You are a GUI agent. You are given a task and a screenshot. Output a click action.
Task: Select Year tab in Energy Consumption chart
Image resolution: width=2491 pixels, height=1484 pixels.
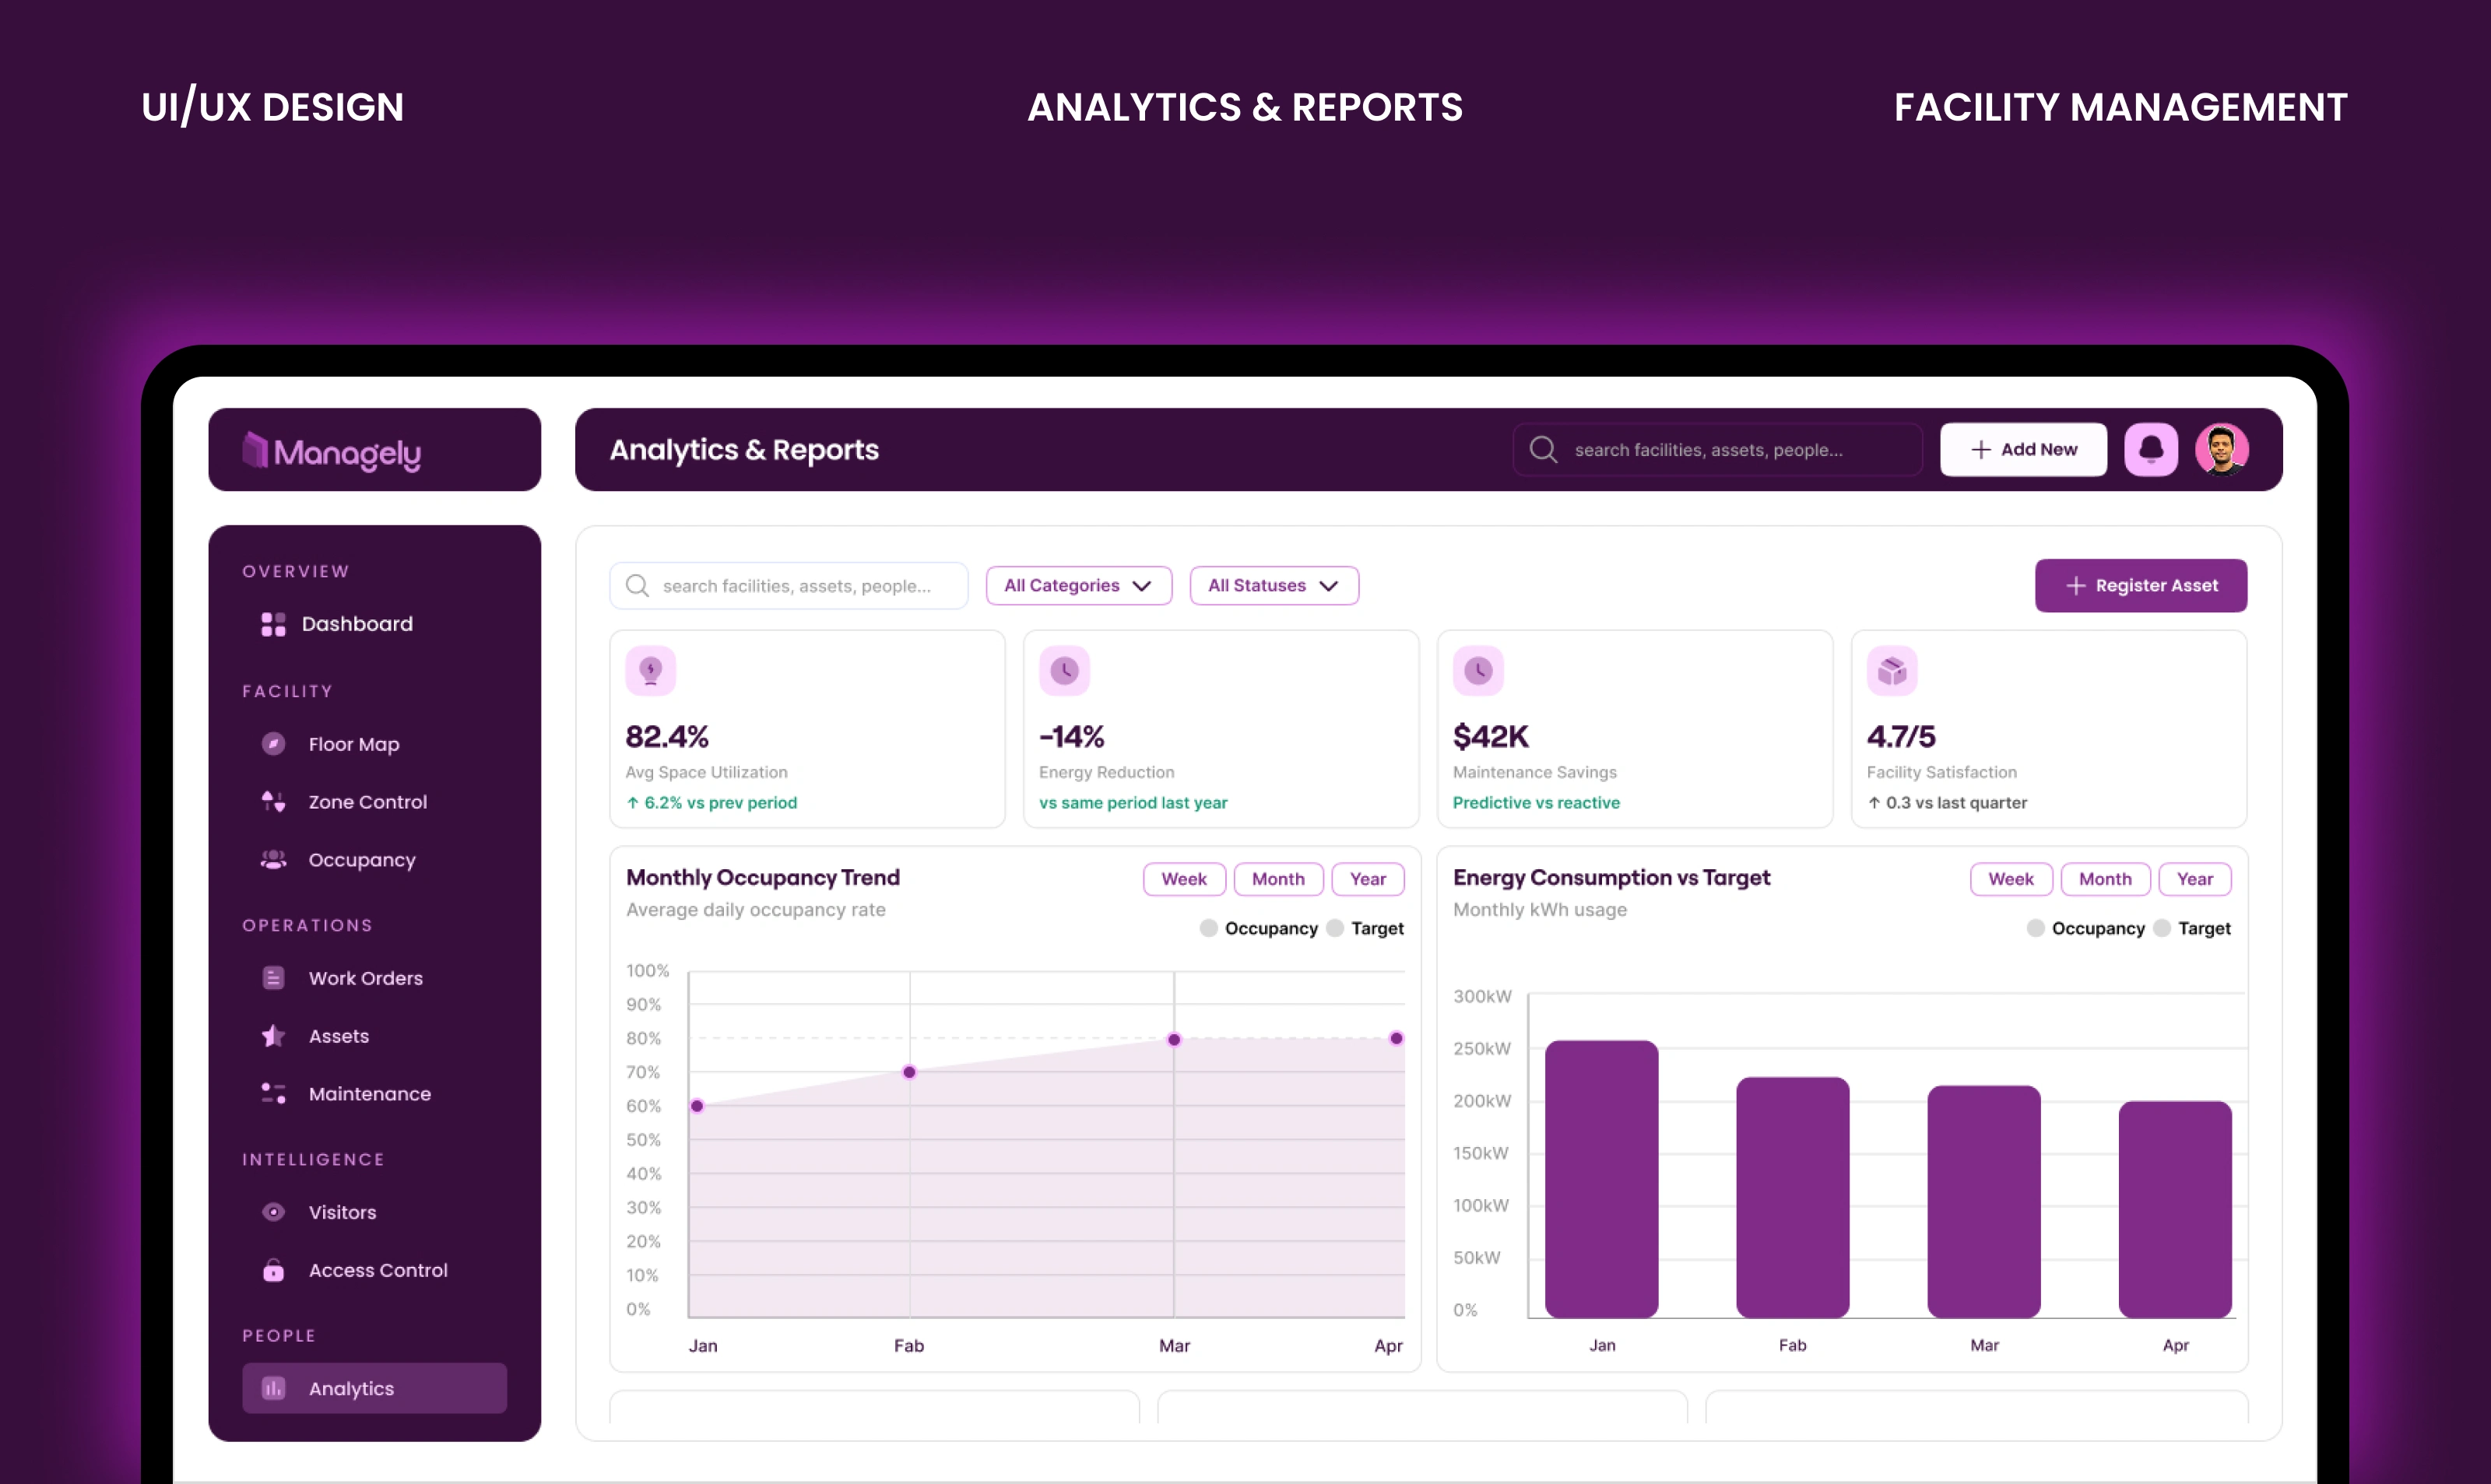[x=2195, y=879]
